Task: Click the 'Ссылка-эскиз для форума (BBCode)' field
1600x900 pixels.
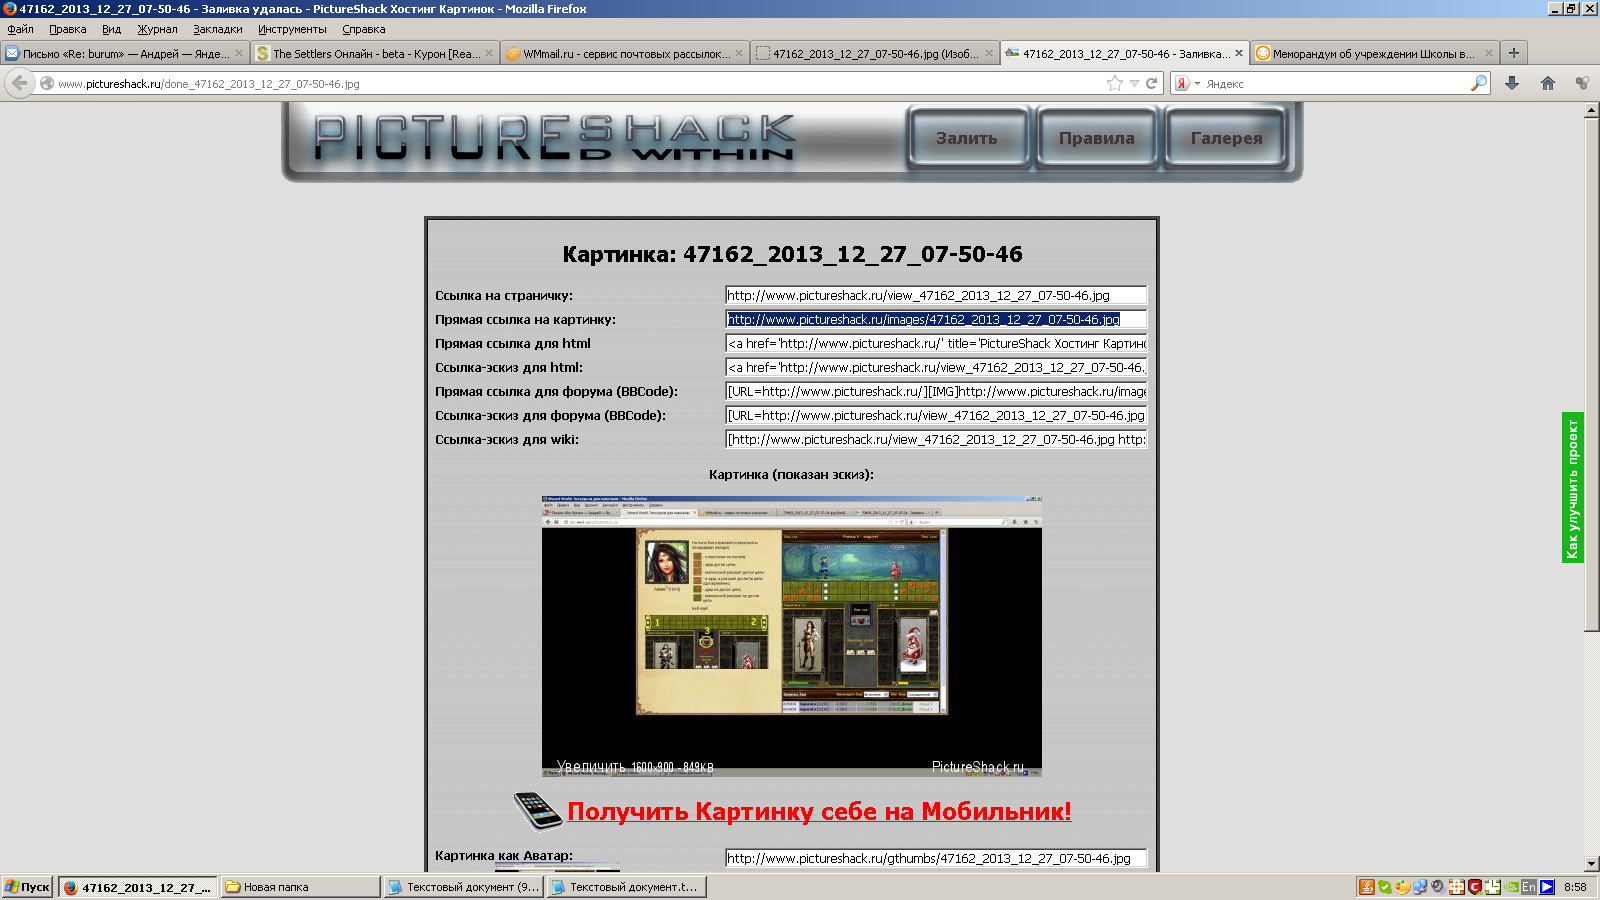Action: tap(936, 415)
